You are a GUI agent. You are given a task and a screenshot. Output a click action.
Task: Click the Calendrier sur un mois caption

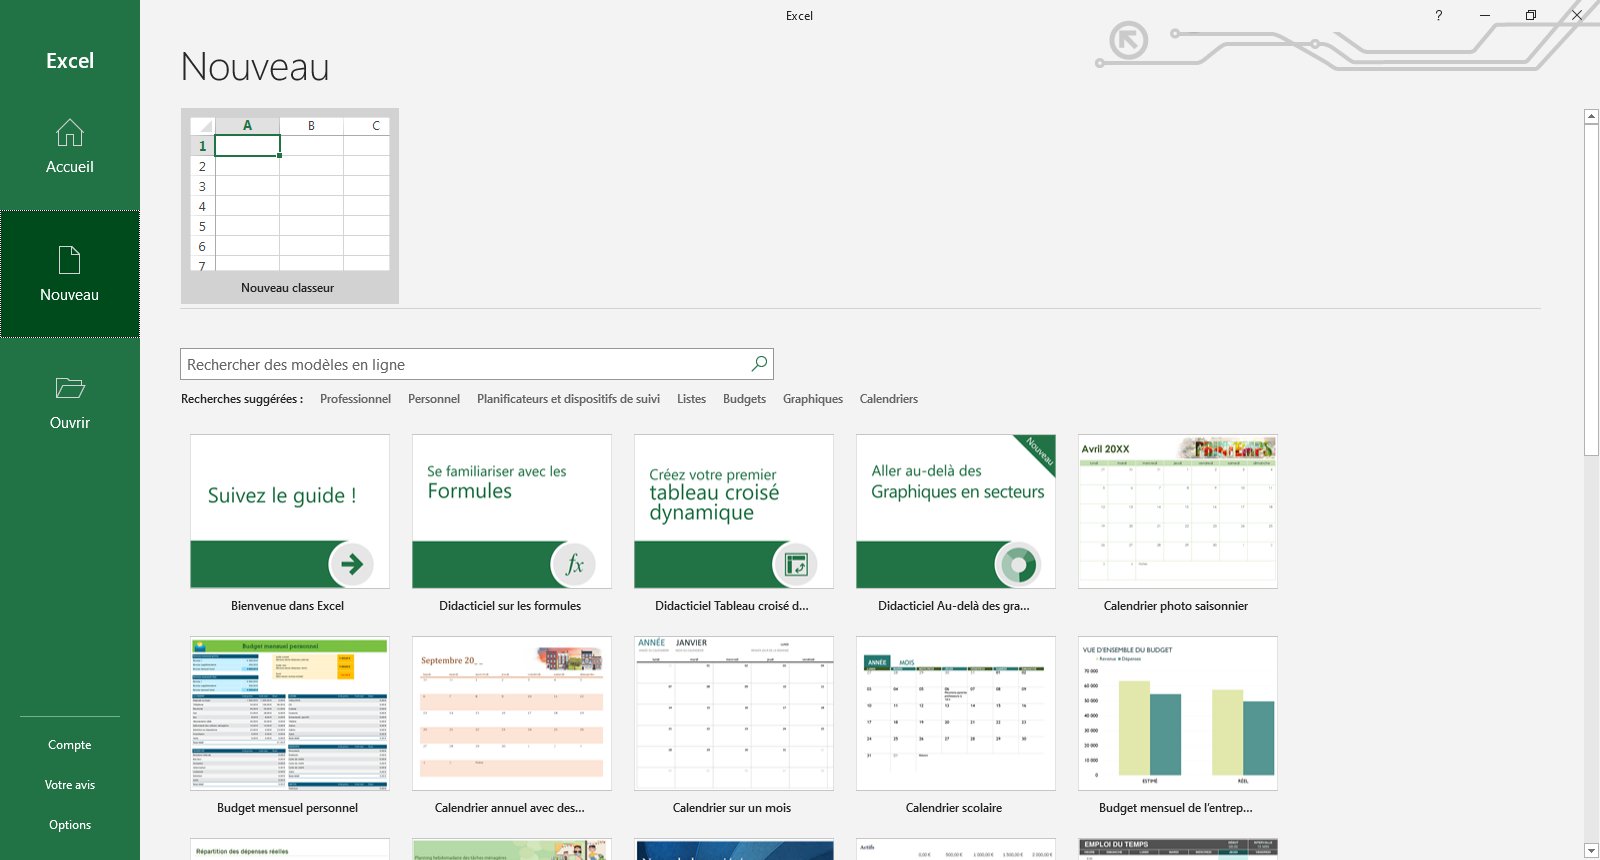732,808
